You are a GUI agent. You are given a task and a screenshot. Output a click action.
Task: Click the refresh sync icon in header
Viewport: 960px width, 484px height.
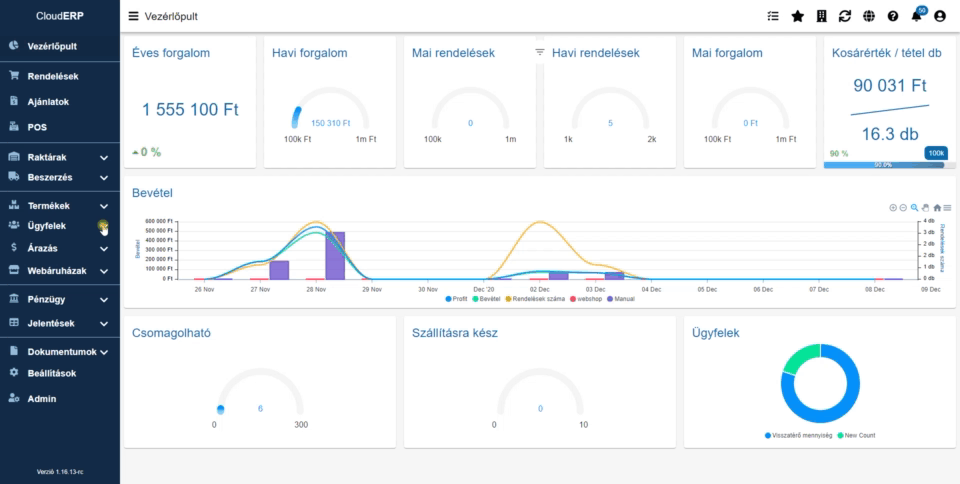[x=845, y=16]
